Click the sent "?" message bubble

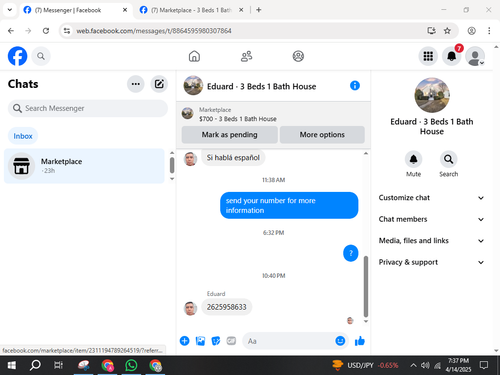pos(351,253)
